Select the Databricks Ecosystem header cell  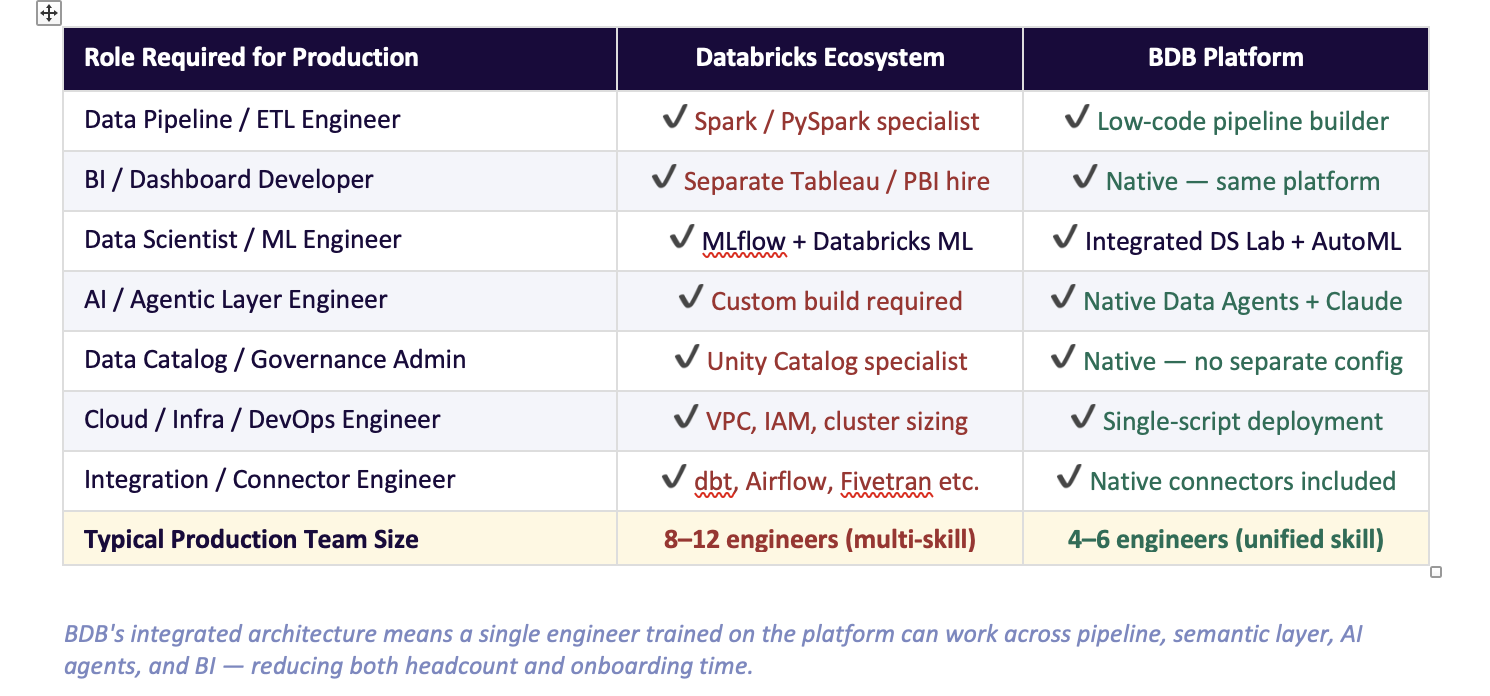coord(818,57)
